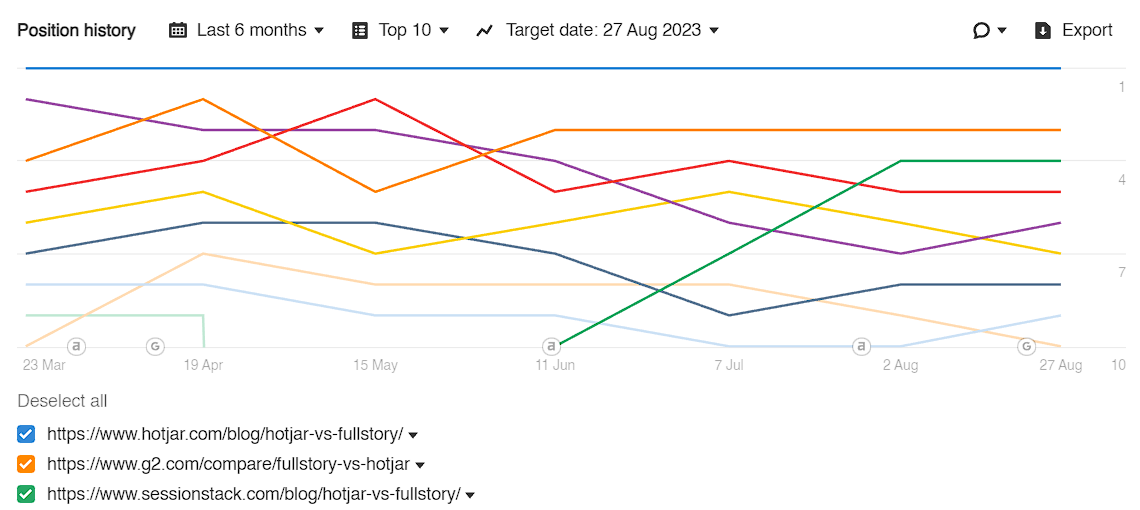
Task: Expand the arrow next to hotjar.com URL
Action: [x=413, y=436]
